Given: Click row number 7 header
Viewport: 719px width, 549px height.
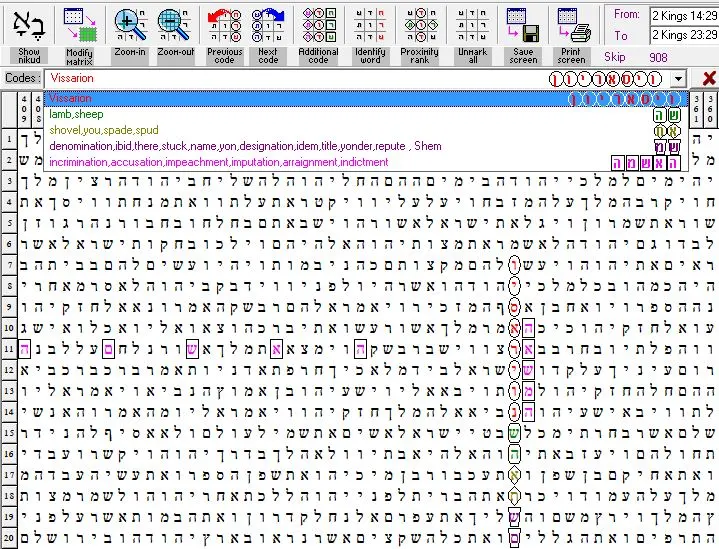Looking at the screenshot, I should coord(9,265).
